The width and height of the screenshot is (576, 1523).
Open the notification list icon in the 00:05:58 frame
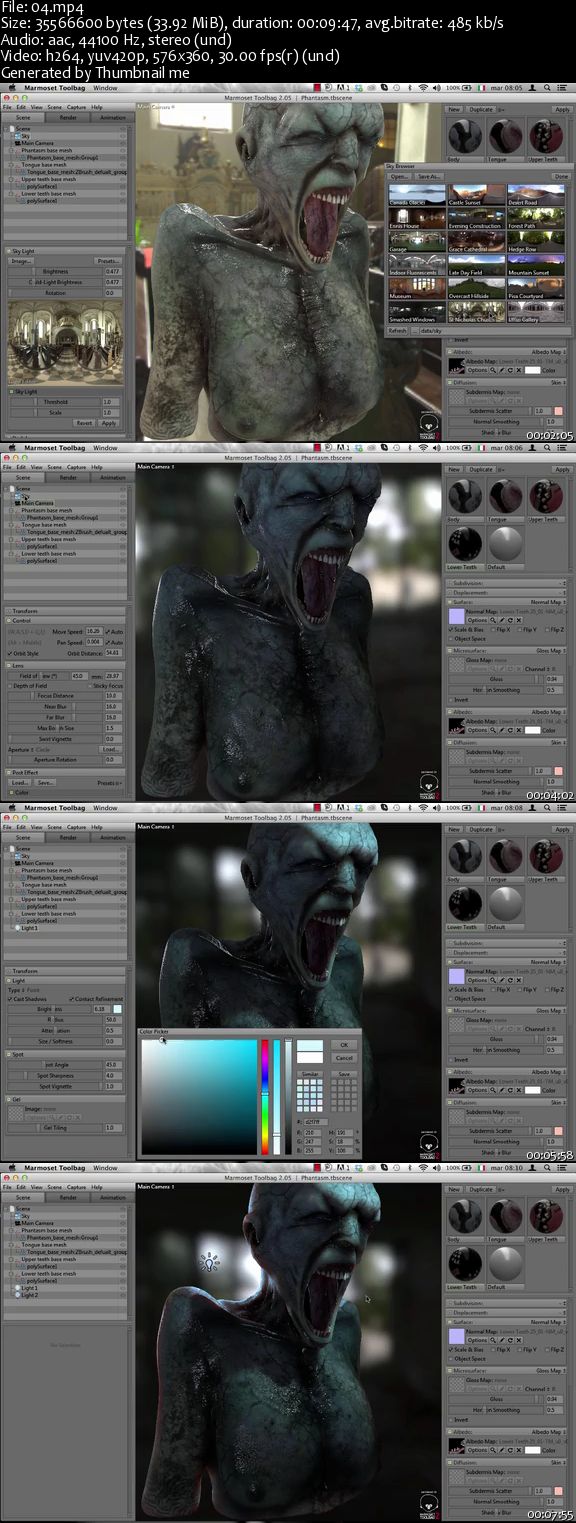pos(562,807)
